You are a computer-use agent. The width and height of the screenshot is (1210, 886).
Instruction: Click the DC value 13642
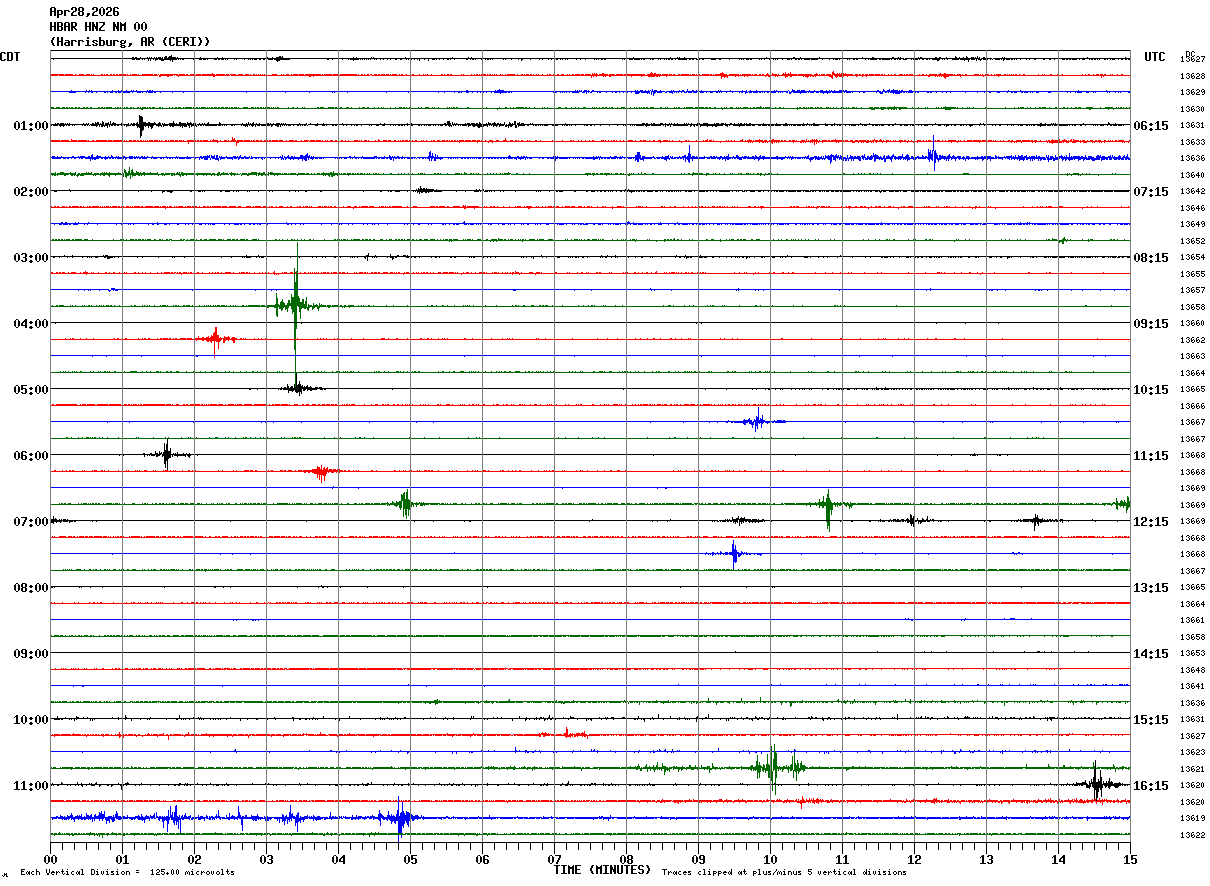(1192, 191)
